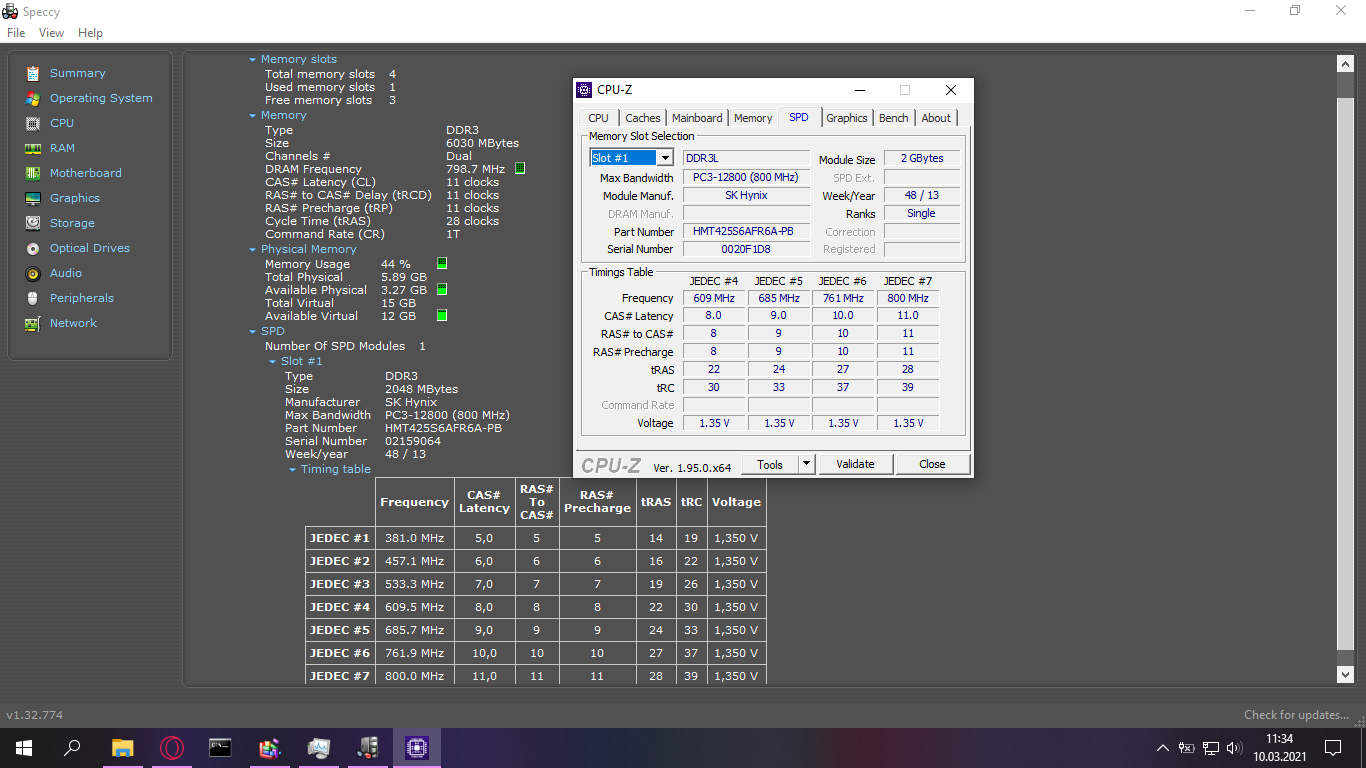Switch to WinRAR in taskbar
This screenshot has width=1366, height=768.
269,747
